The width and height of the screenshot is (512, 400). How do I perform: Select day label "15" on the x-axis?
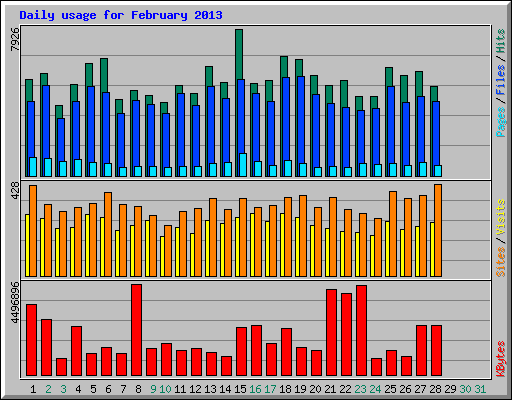[x=240, y=389]
